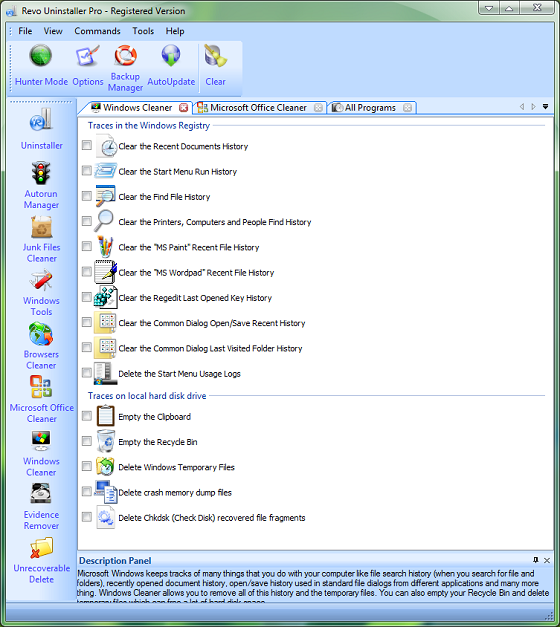
Task: Click the Recent Documents History clock icon
Action: pyautogui.click(x=106, y=146)
